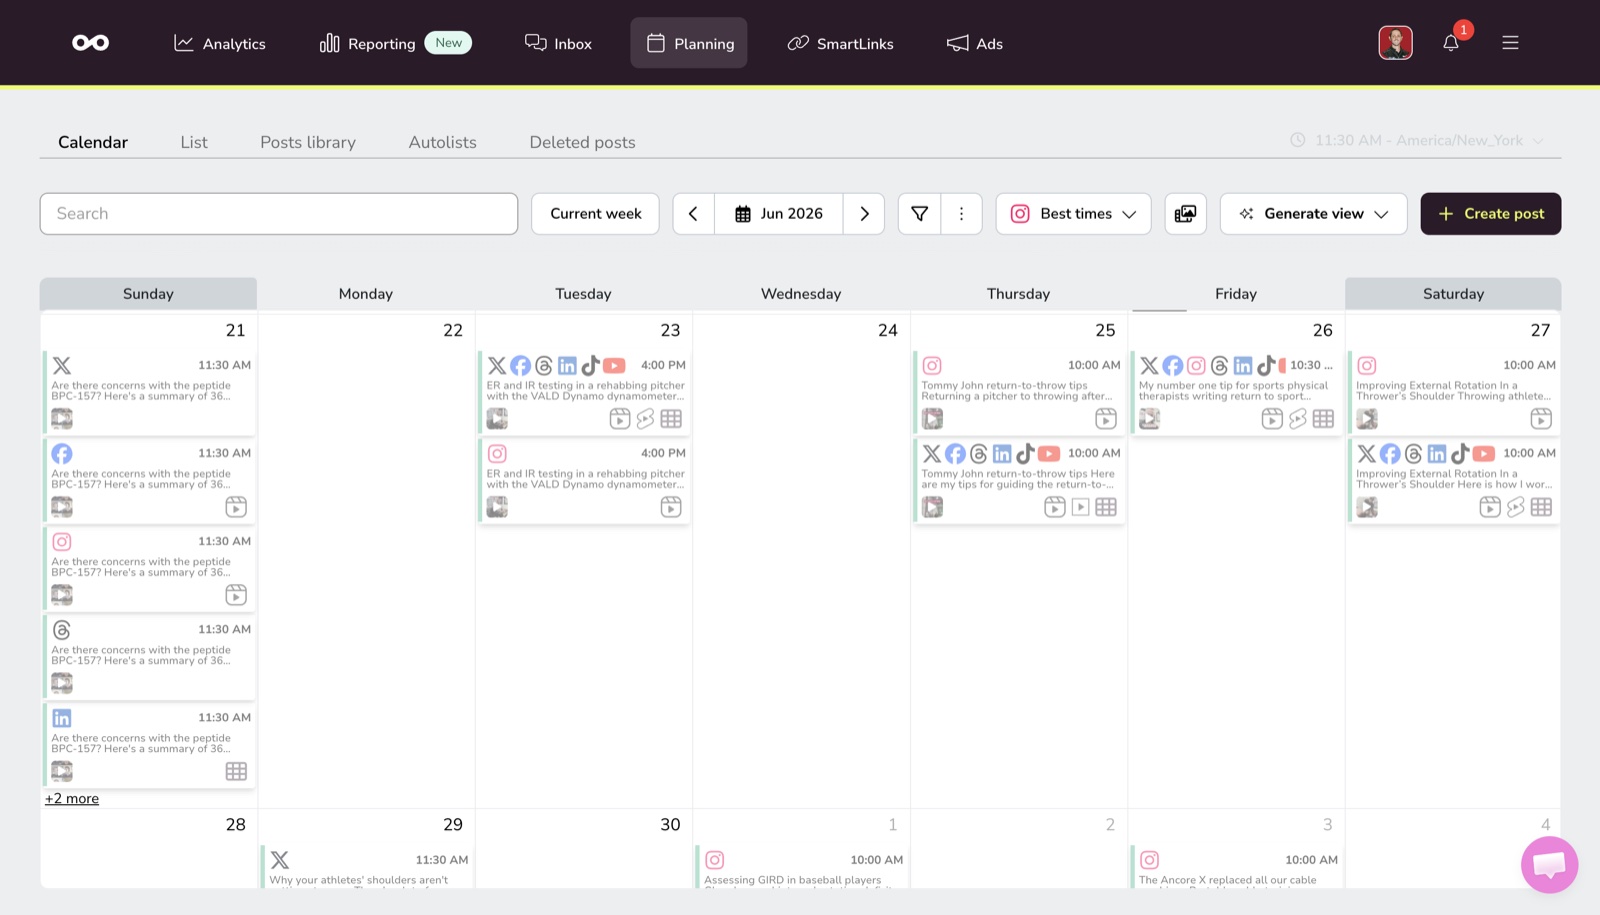Viewport: 1600px width, 915px height.
Task: Click Sunday column header
Action: pyautogui.click(x=148, y=293)
